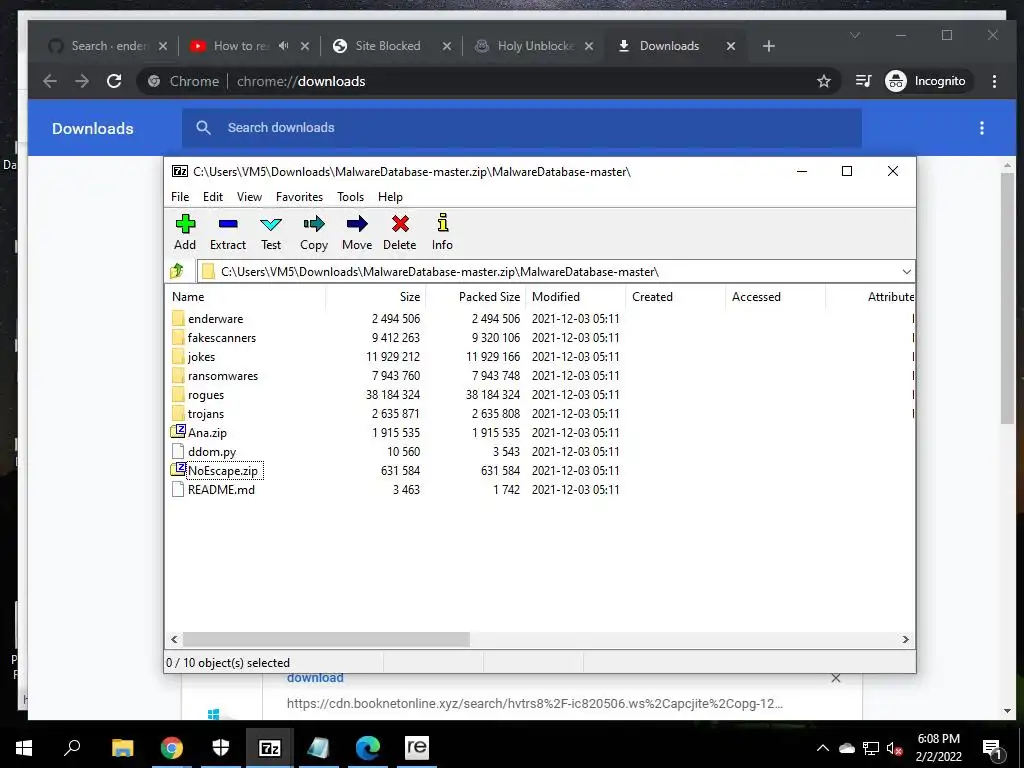Screen dimensions: 1024x768
Task: Bookmark this page with the star icon
Action: point(824,81)
